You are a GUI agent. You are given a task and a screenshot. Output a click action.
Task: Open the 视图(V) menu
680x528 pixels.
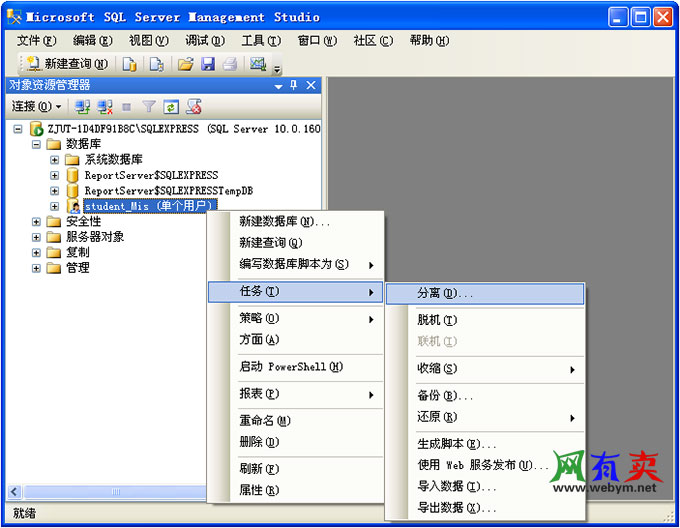pyautogui.click(x=149, y=41)
